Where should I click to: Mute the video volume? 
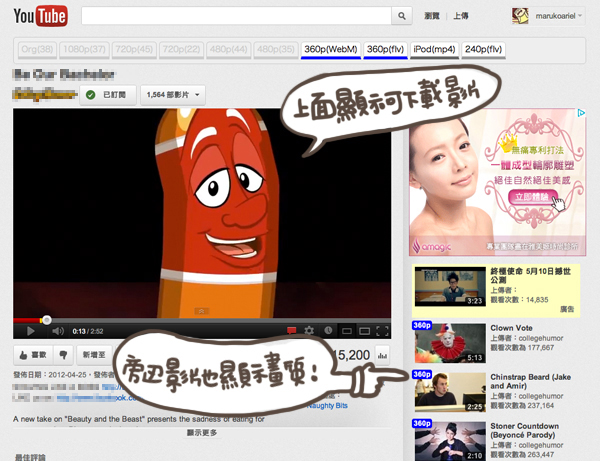point(58,331)
